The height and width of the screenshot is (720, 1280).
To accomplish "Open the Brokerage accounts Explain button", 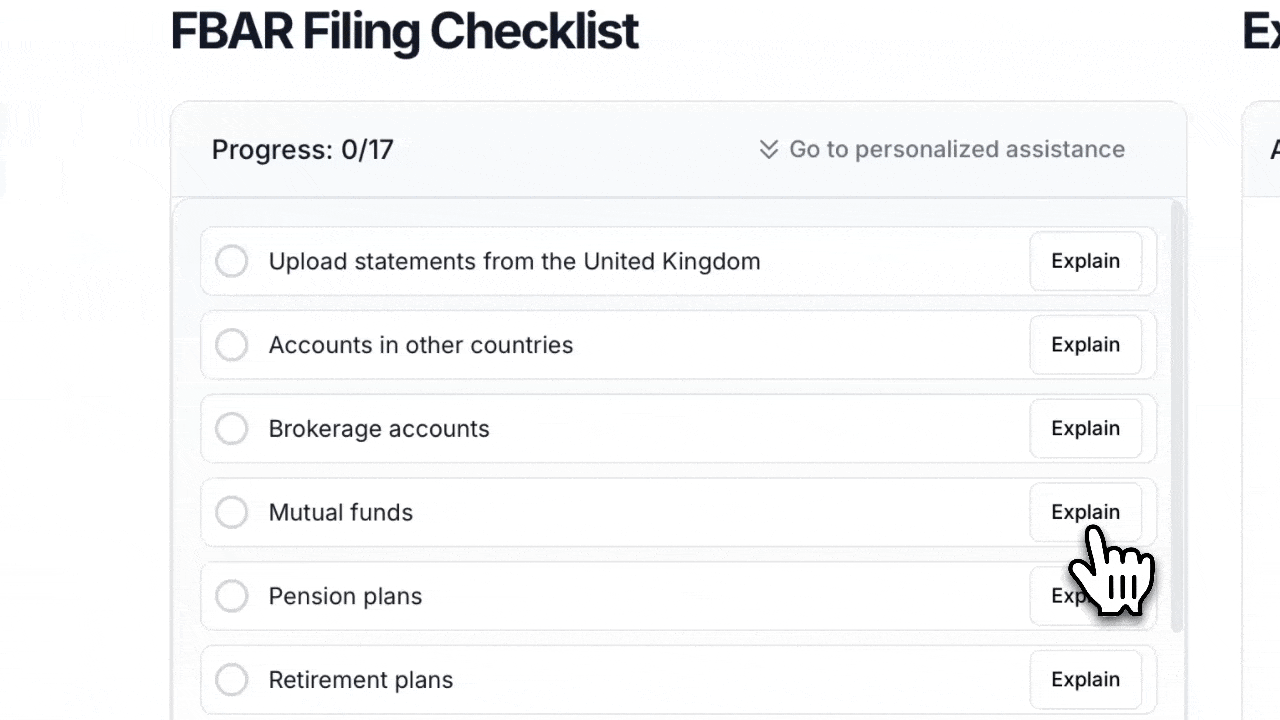I will coord(1085,429).
